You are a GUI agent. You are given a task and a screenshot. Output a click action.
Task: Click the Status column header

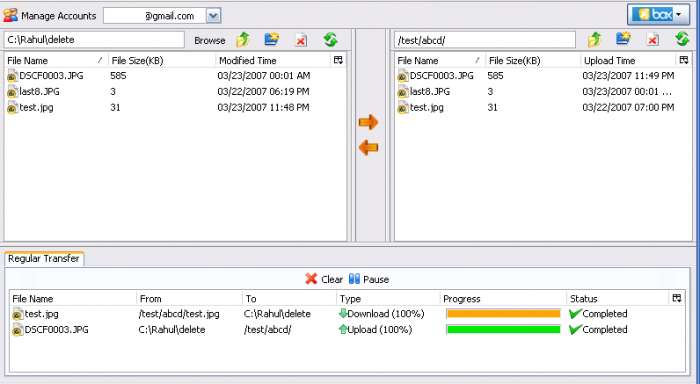[617, 298]
